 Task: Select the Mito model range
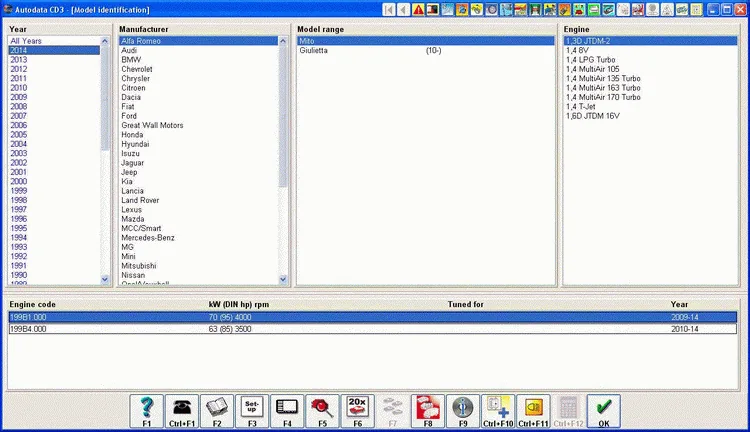[x=425, y=41]
